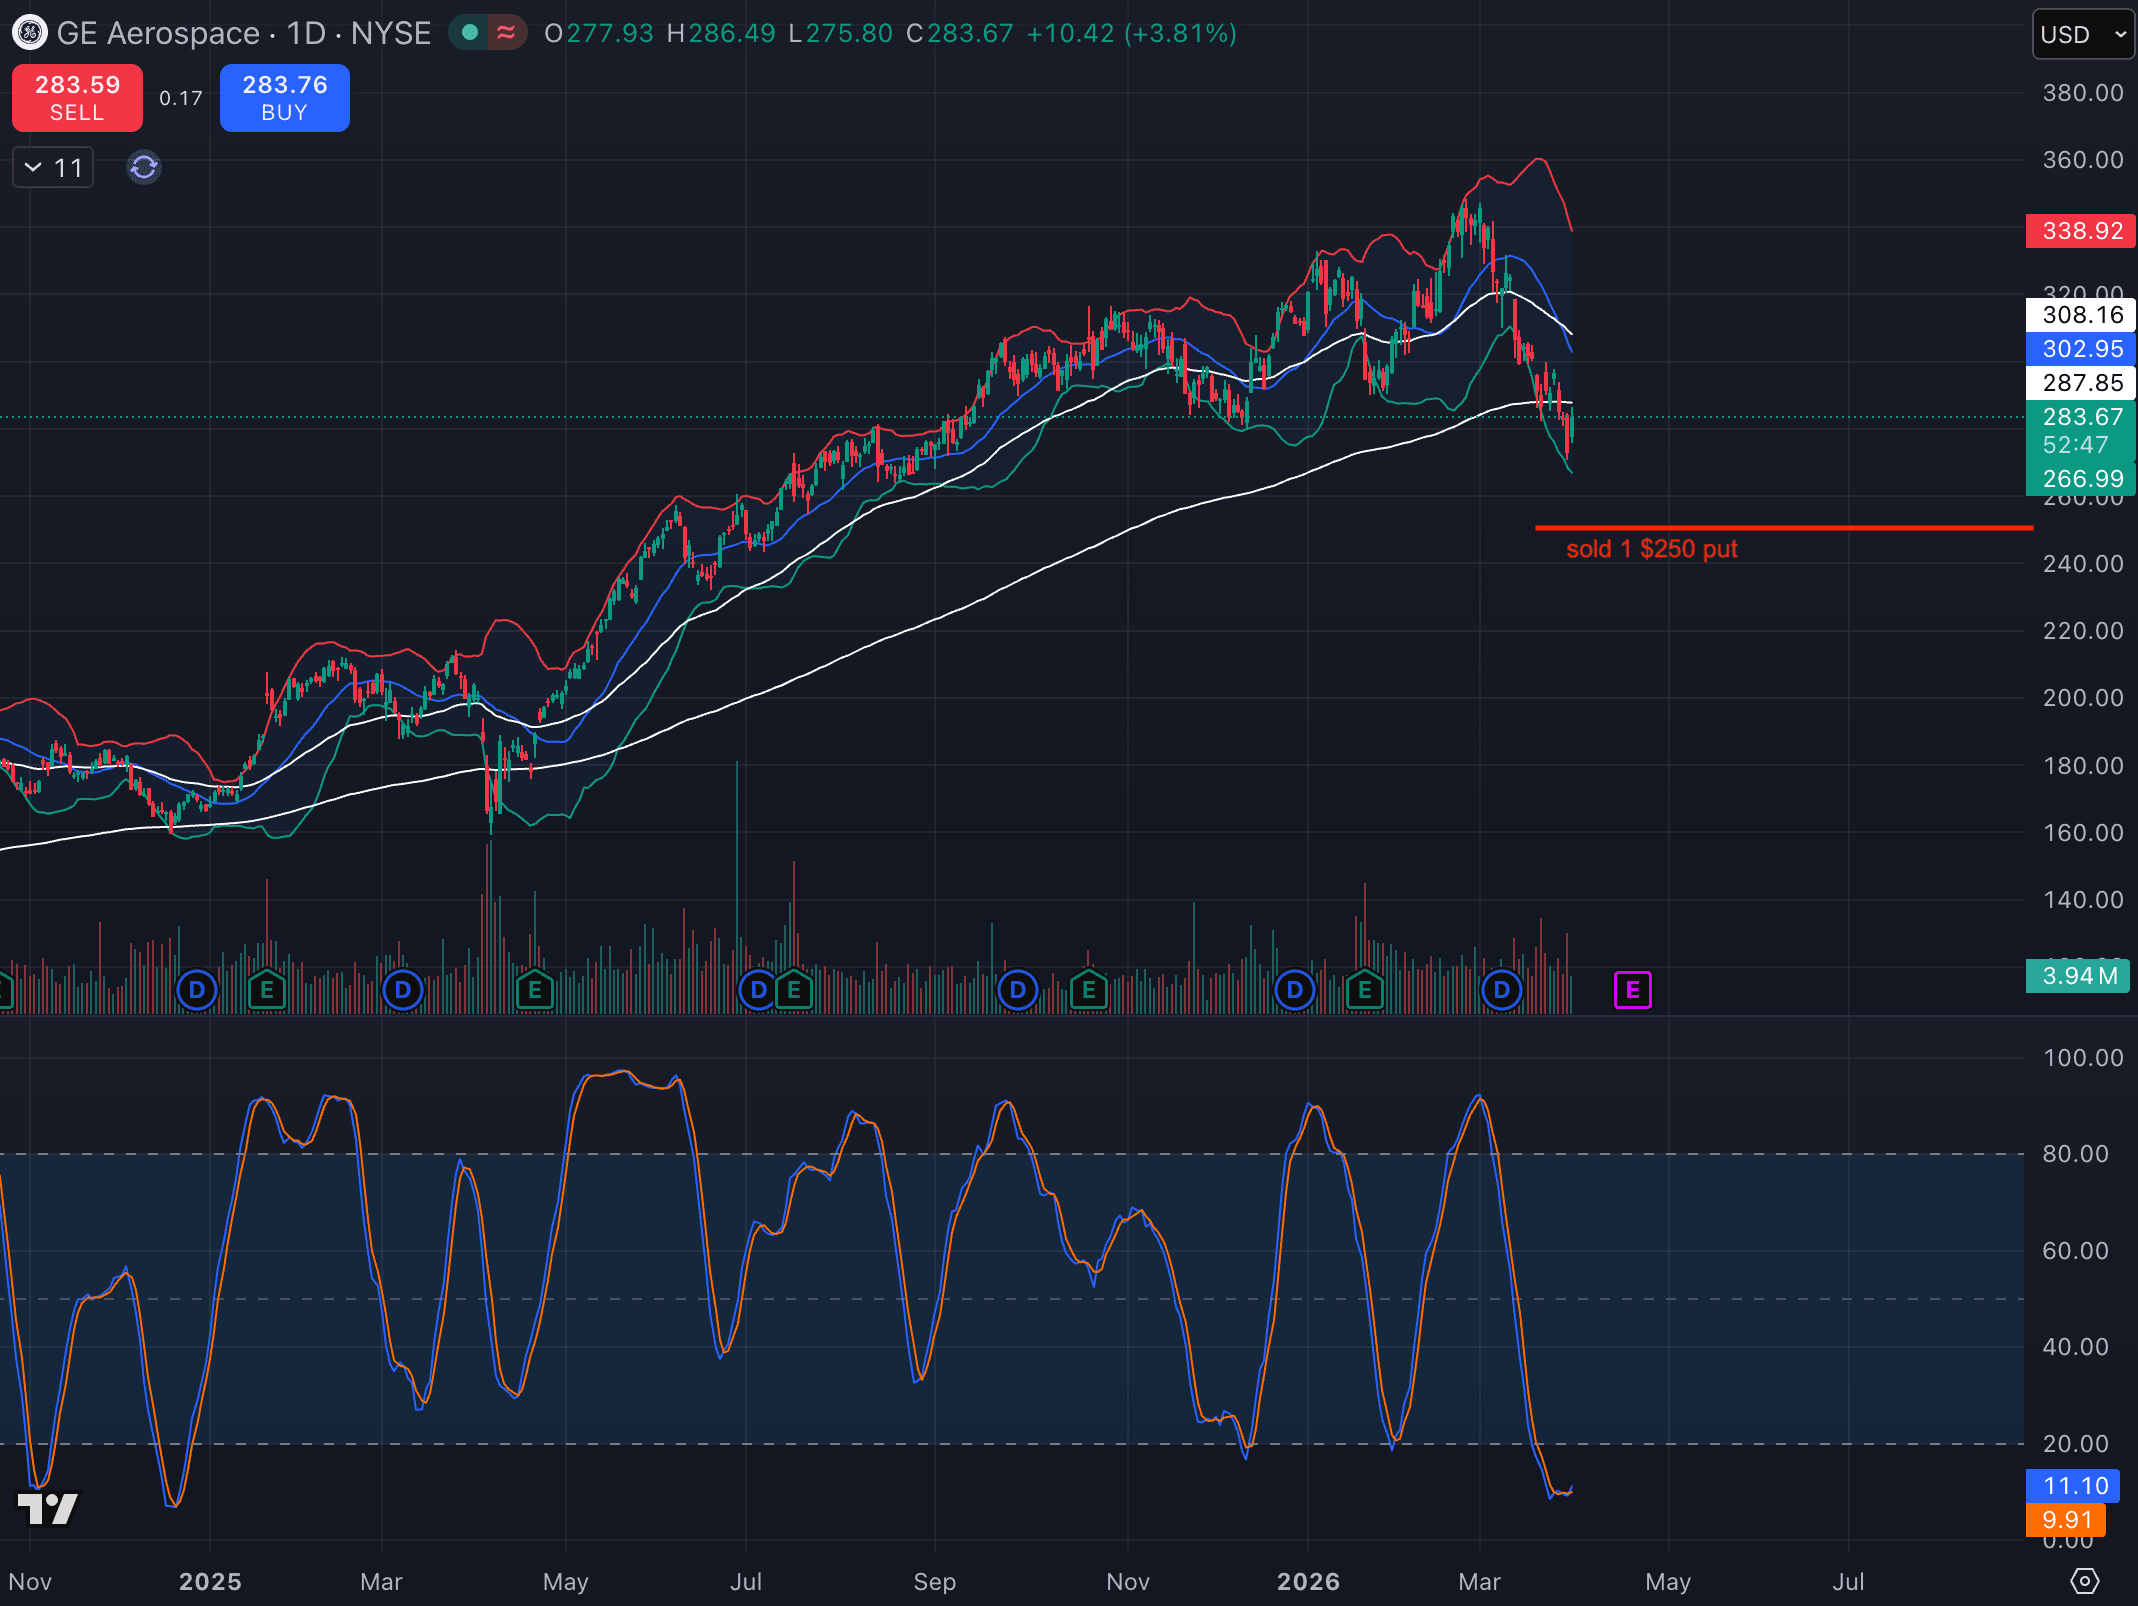Select the pink upcoming earnings E marker
The height and width of the screenshot is (1606, 2138).
[x=1633, y=989]
